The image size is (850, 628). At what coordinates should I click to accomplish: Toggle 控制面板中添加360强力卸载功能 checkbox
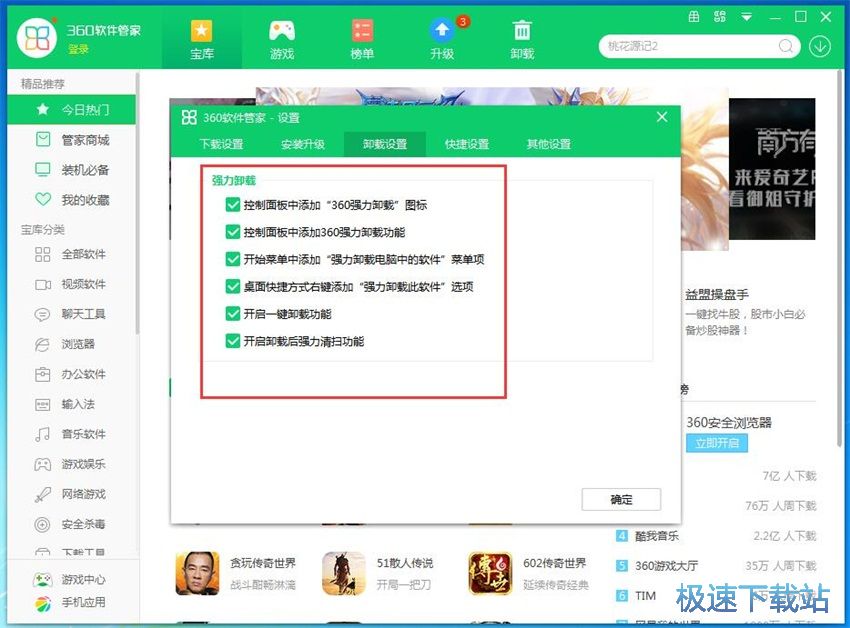point(233,232)
